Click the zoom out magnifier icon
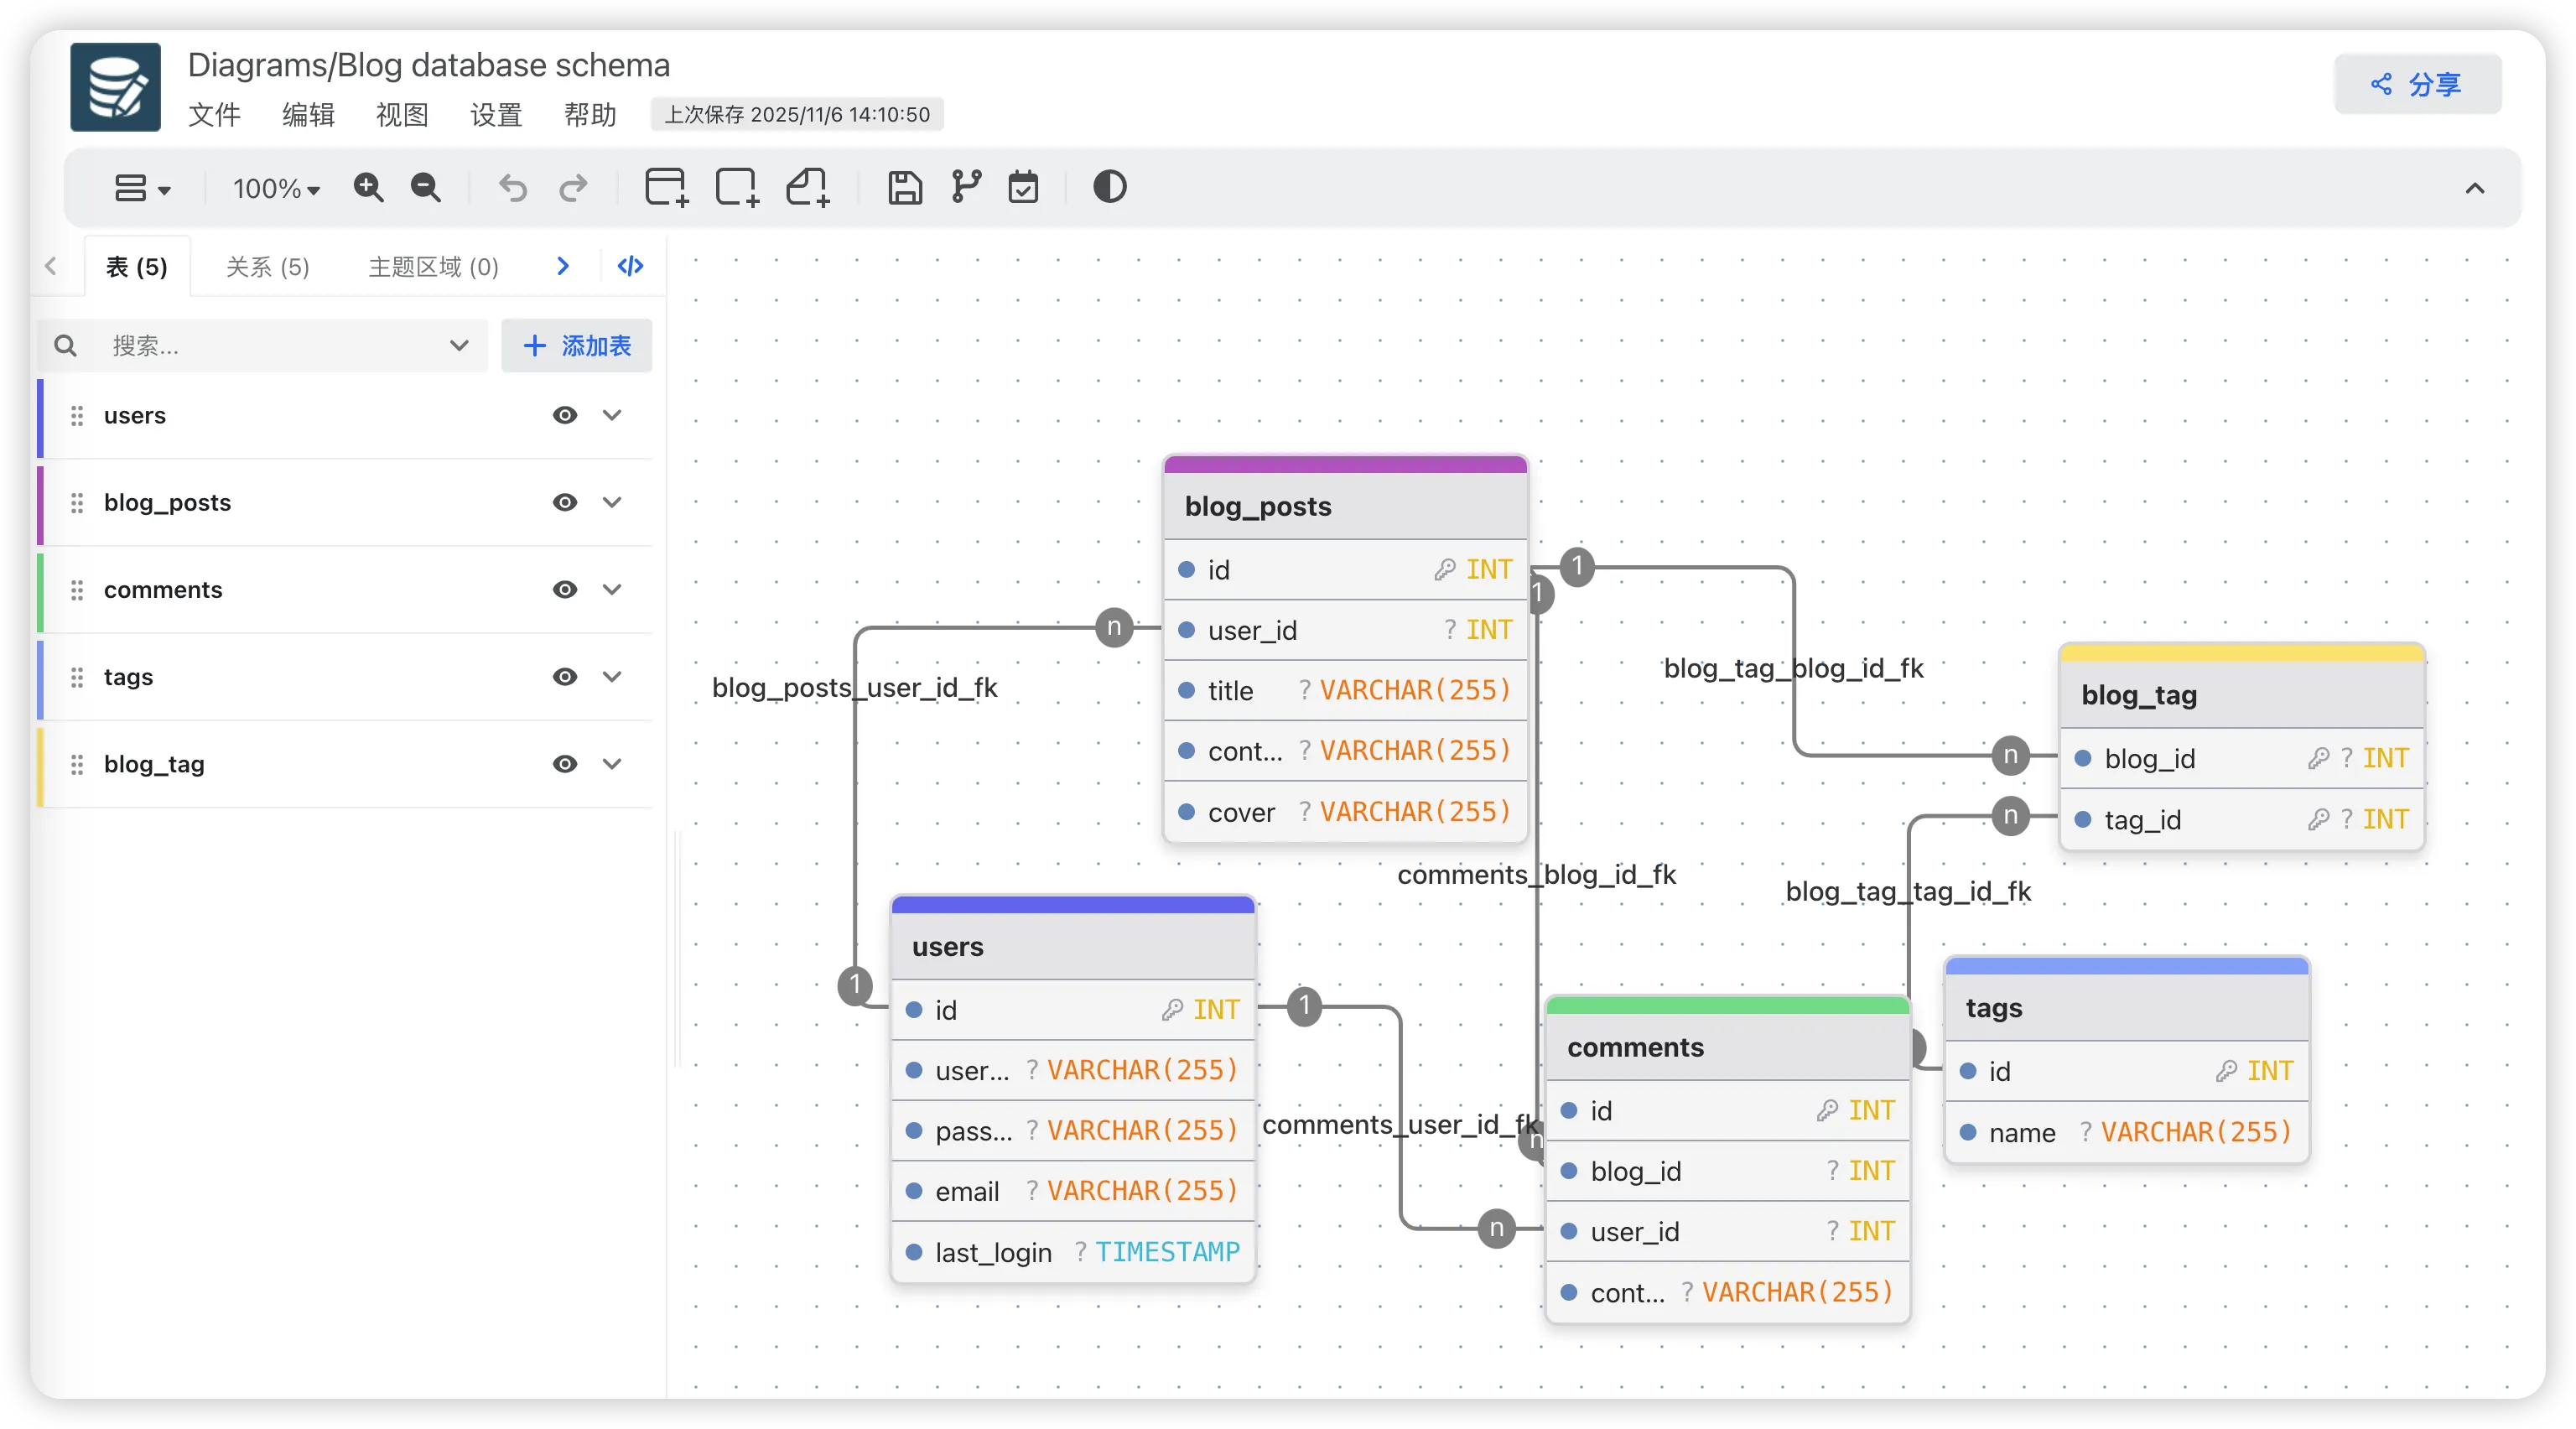Image resolution: width=2576 pixels, height=1429 pixels. pyautogui.click(x=426, y=187)
